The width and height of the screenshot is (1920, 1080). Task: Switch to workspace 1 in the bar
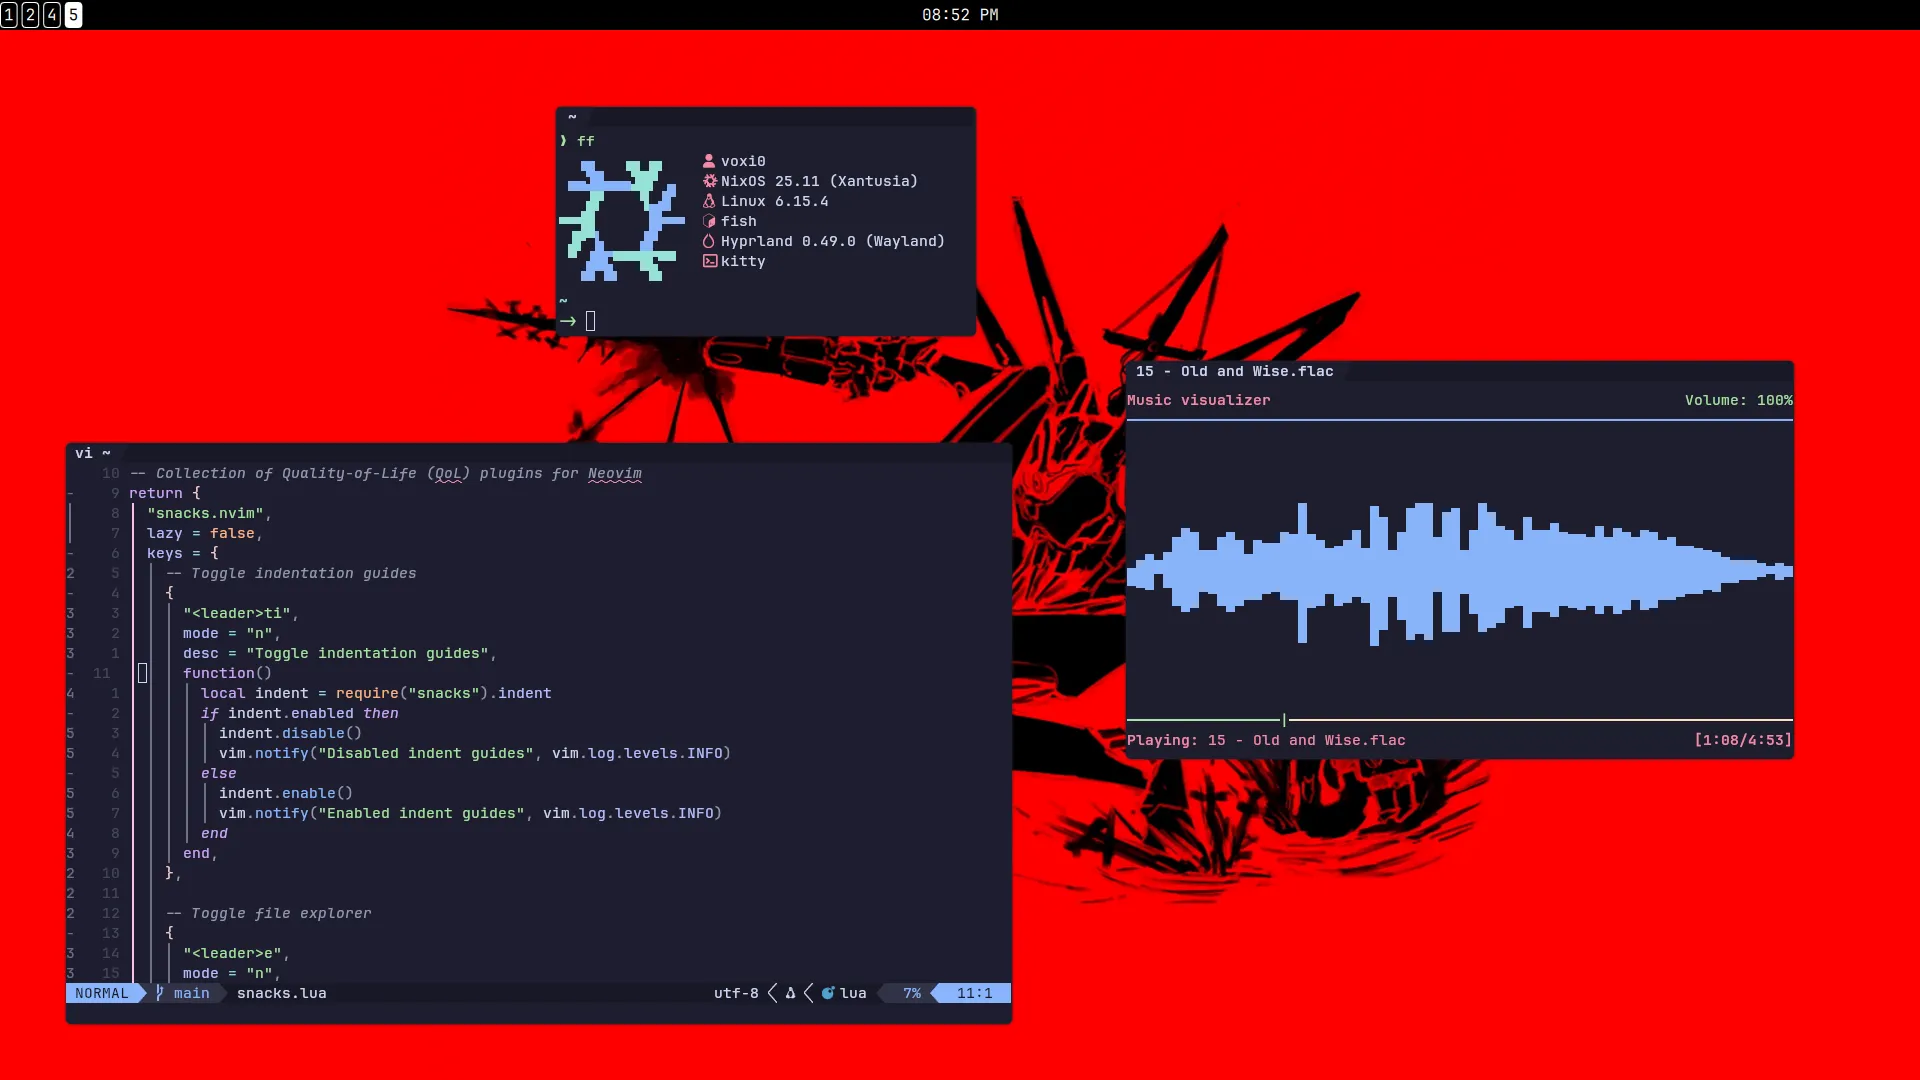(9, 15)
